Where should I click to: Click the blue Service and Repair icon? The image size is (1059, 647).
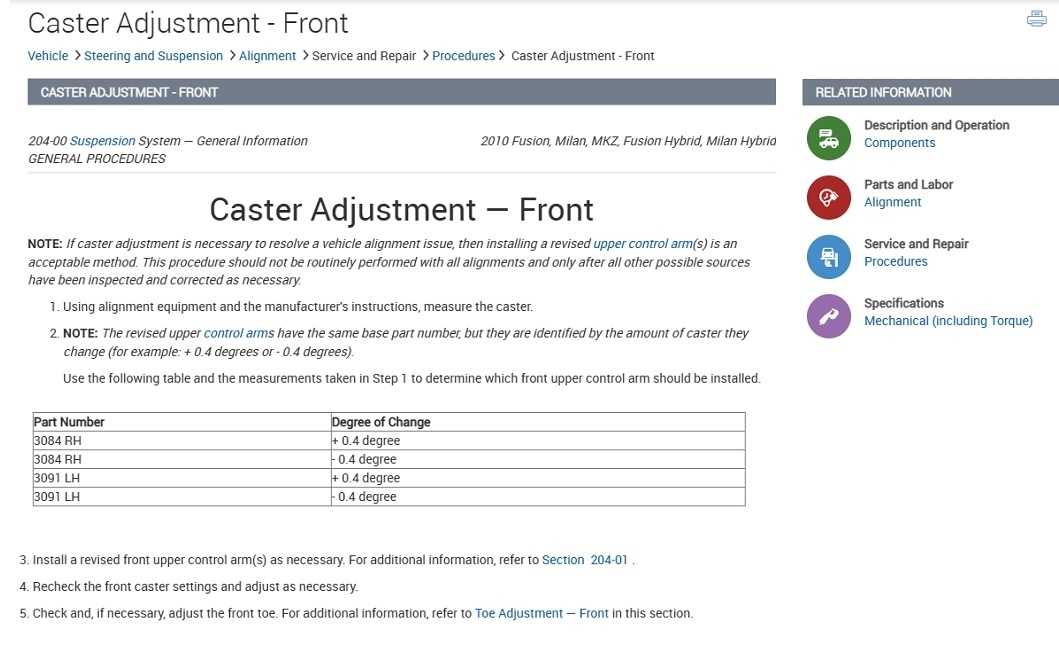click(828, 257)
